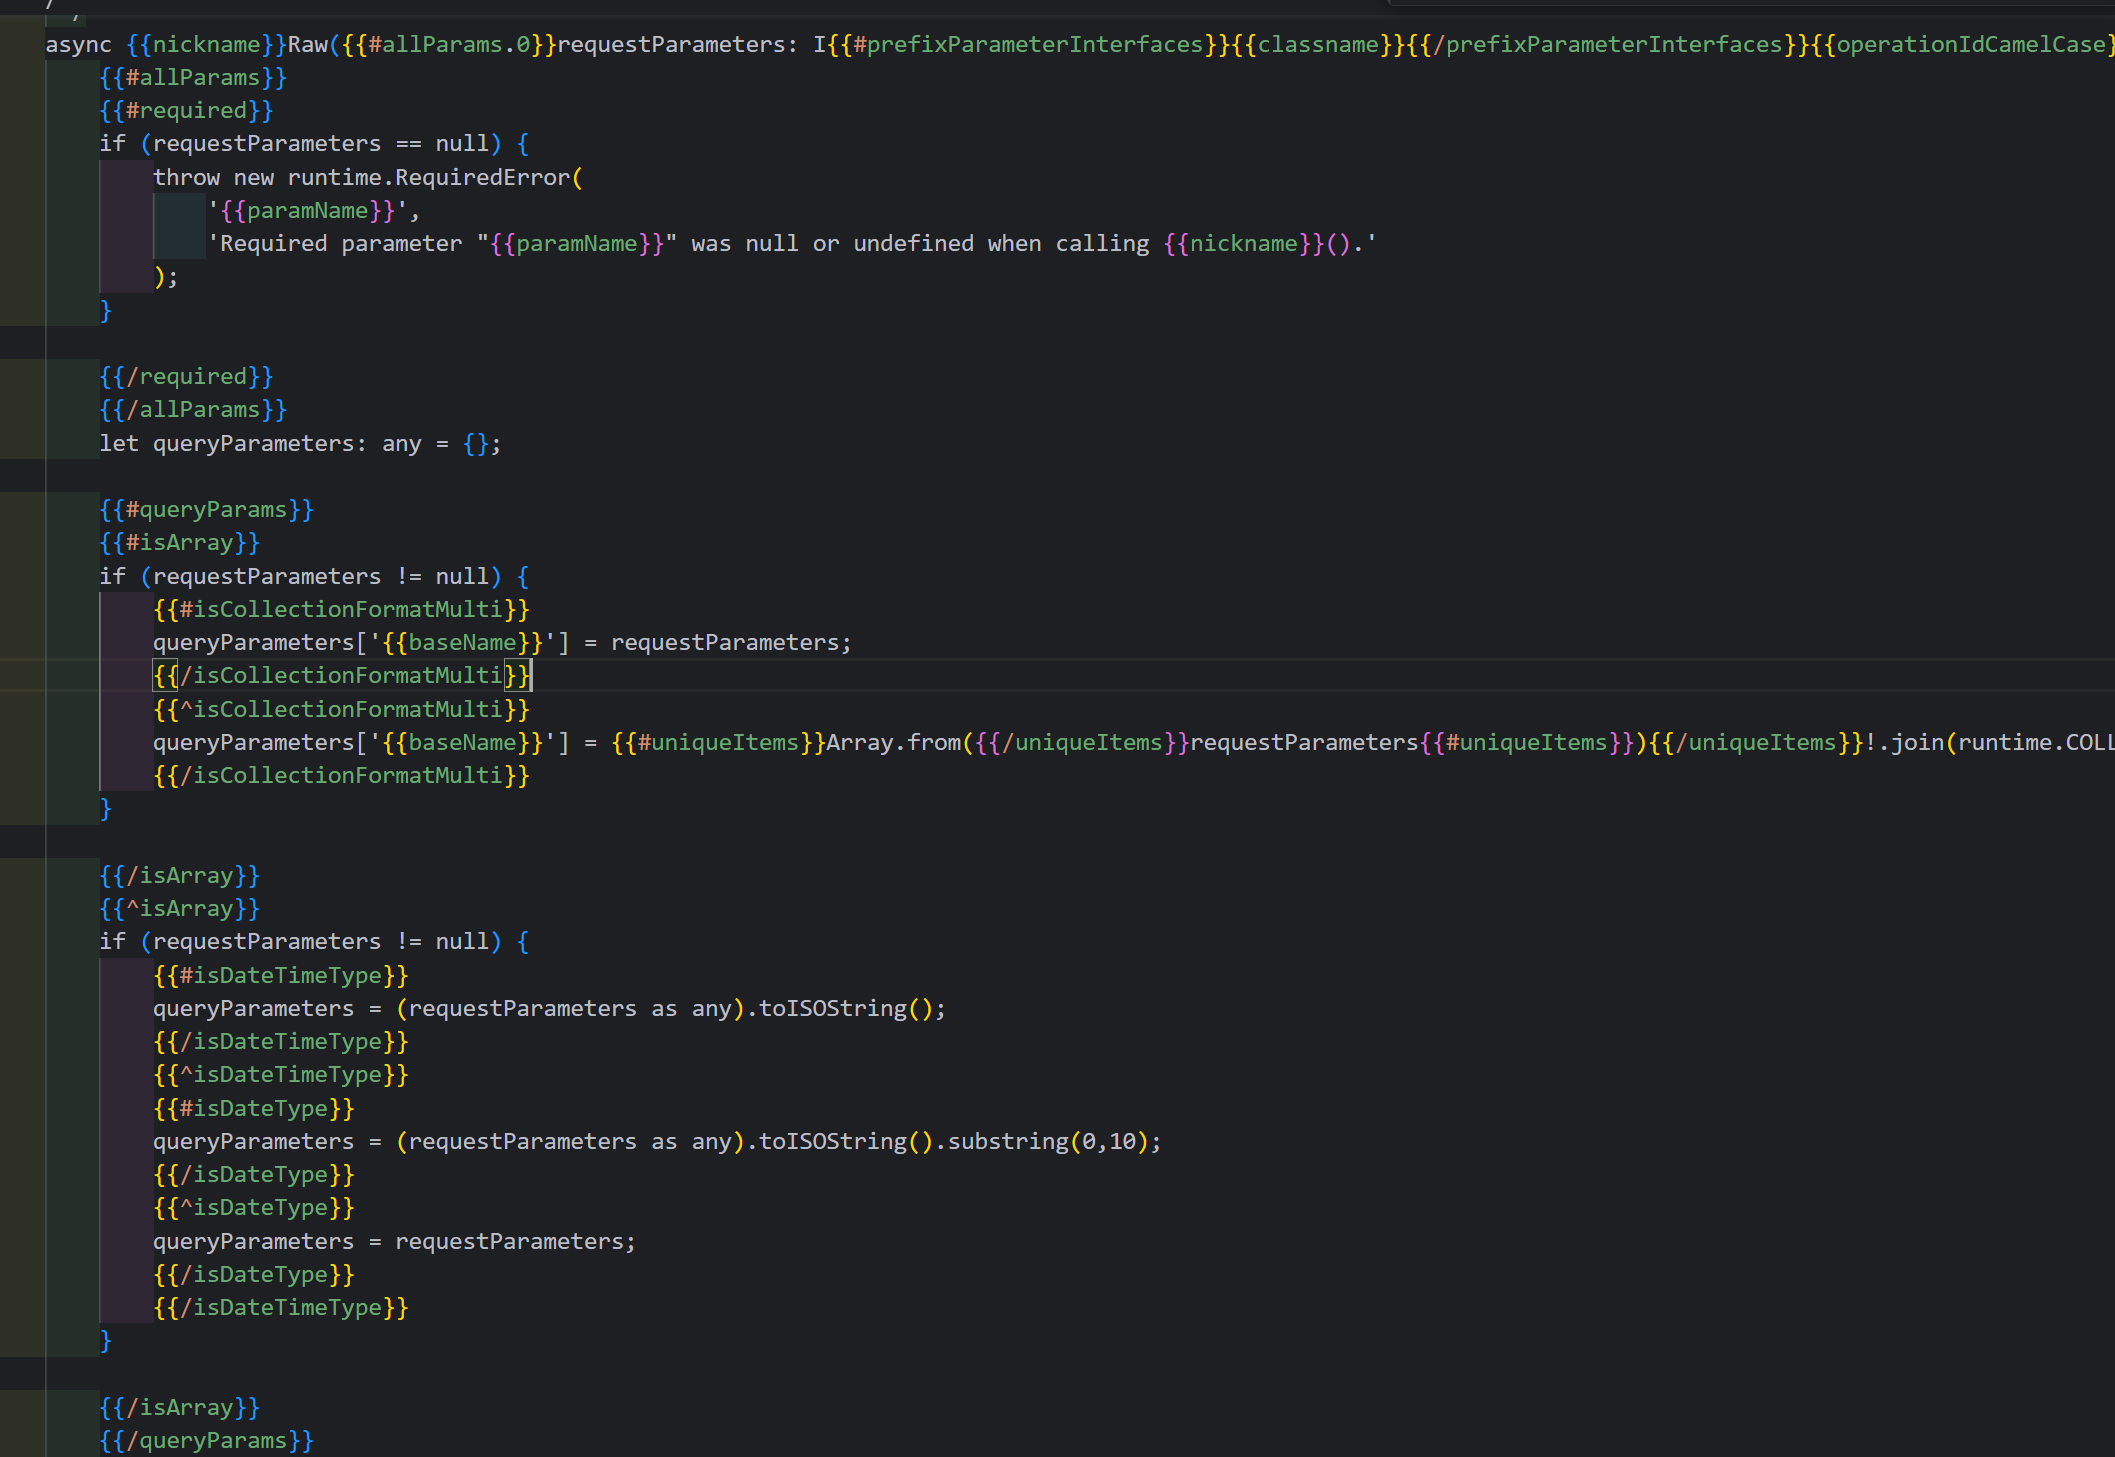Click the {{^isDateType}} inverted tag
Screen dimensions: 2115x1457
pos(254,1208)
